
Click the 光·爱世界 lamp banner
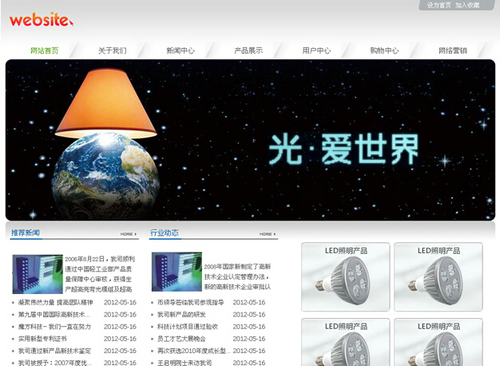pyautogui.click(x=250, y=140)
